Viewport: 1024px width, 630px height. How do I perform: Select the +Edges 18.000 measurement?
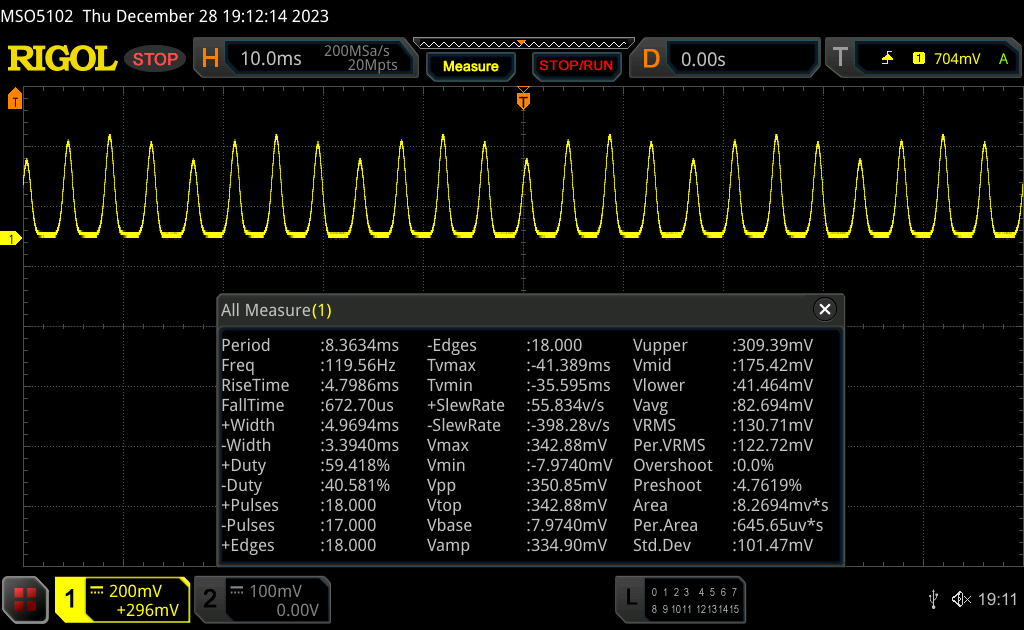pos(298,545)
